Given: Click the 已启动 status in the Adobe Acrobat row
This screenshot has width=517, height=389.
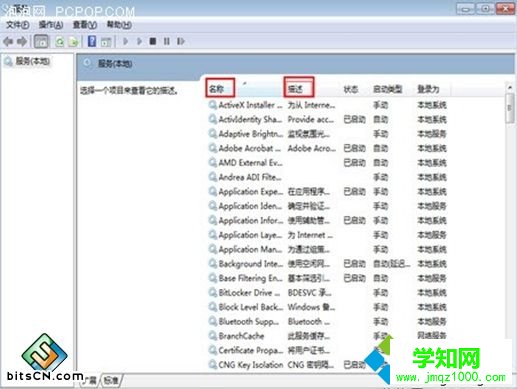Looking at the screenshot, I should point(354,148).
